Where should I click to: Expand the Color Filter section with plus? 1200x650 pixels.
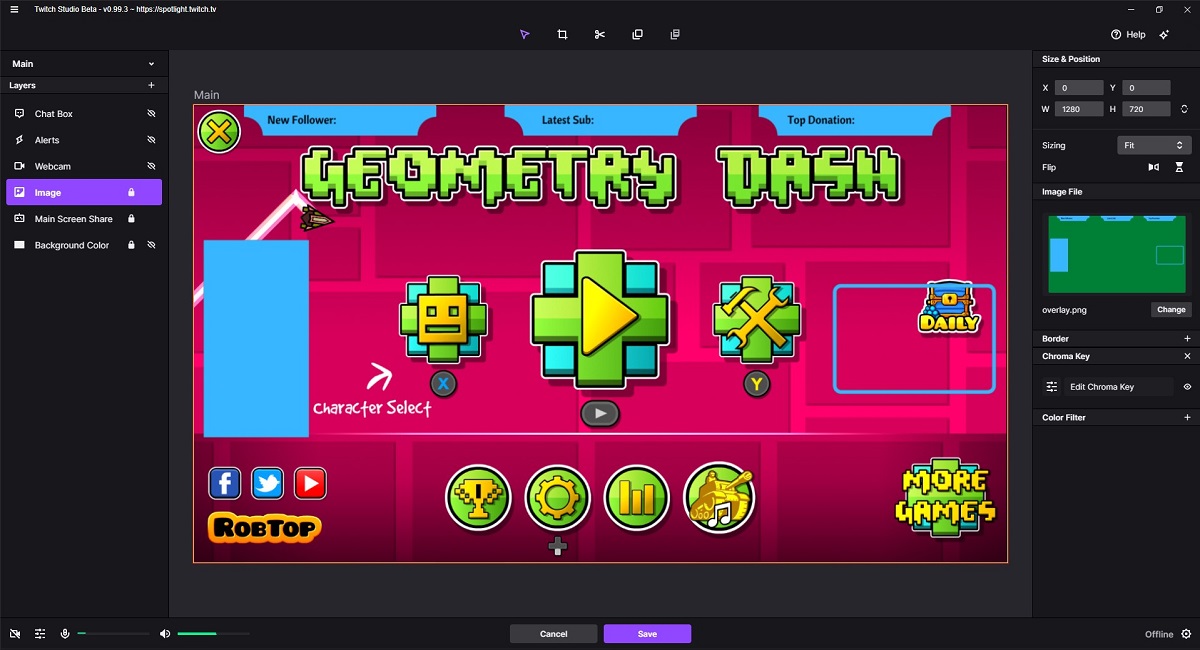(x=1187, y=417)
